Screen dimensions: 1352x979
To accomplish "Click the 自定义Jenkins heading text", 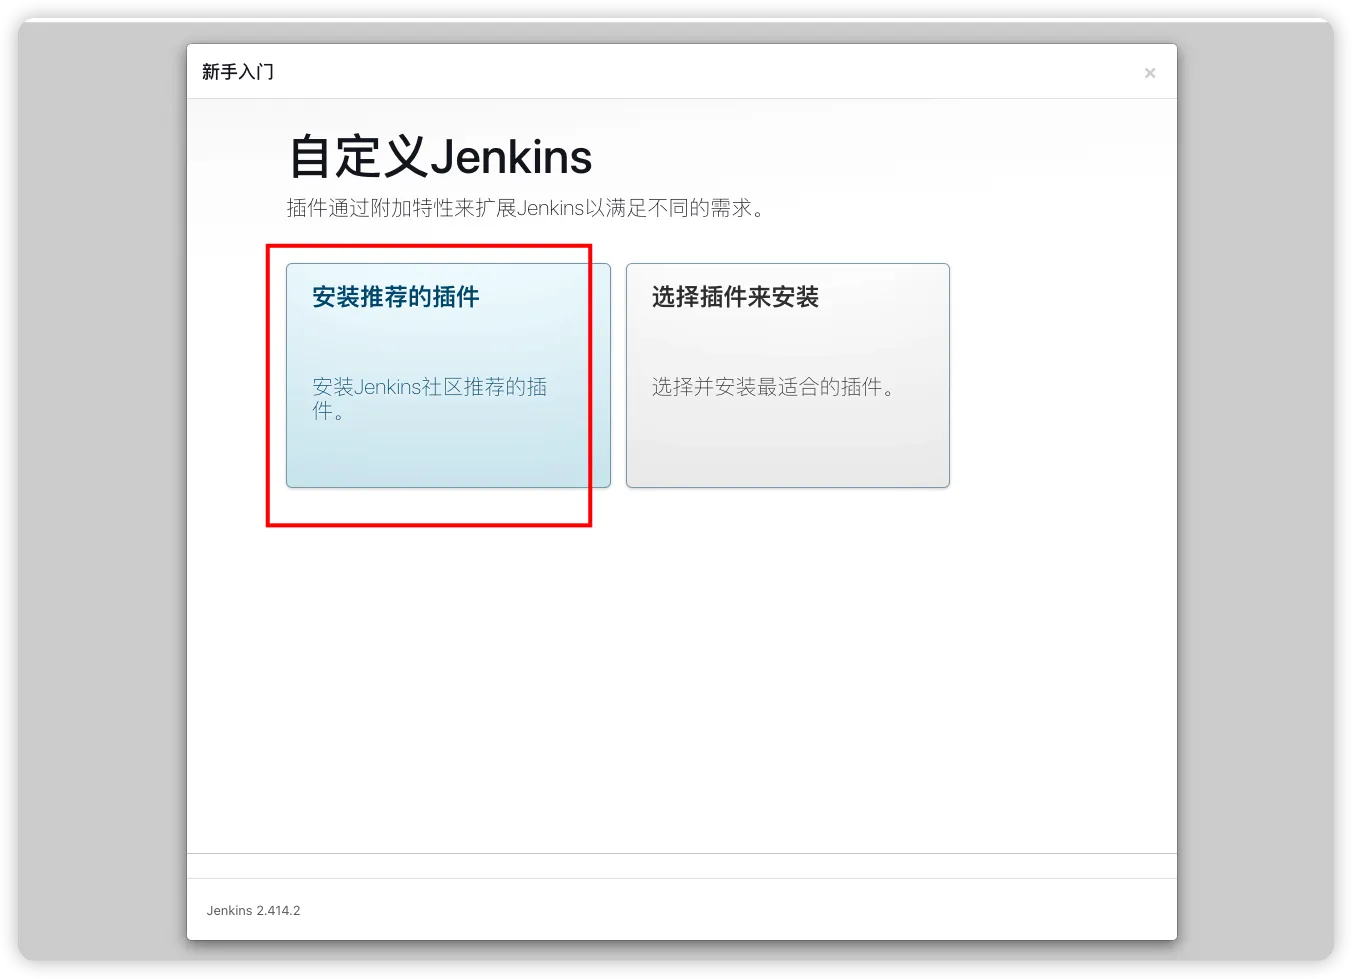I will (441, 157).
